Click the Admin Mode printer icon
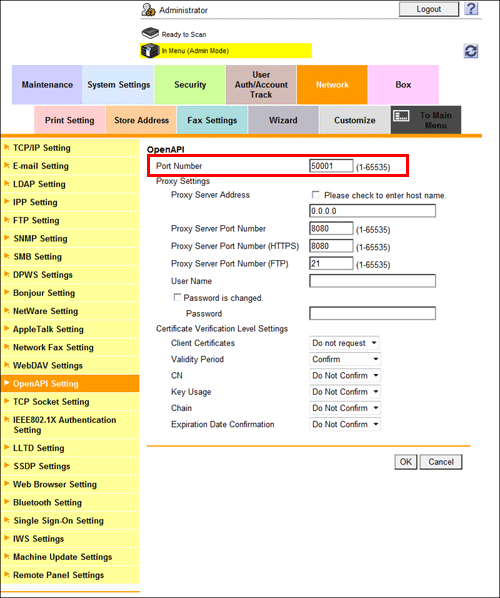 pos(150,51)
